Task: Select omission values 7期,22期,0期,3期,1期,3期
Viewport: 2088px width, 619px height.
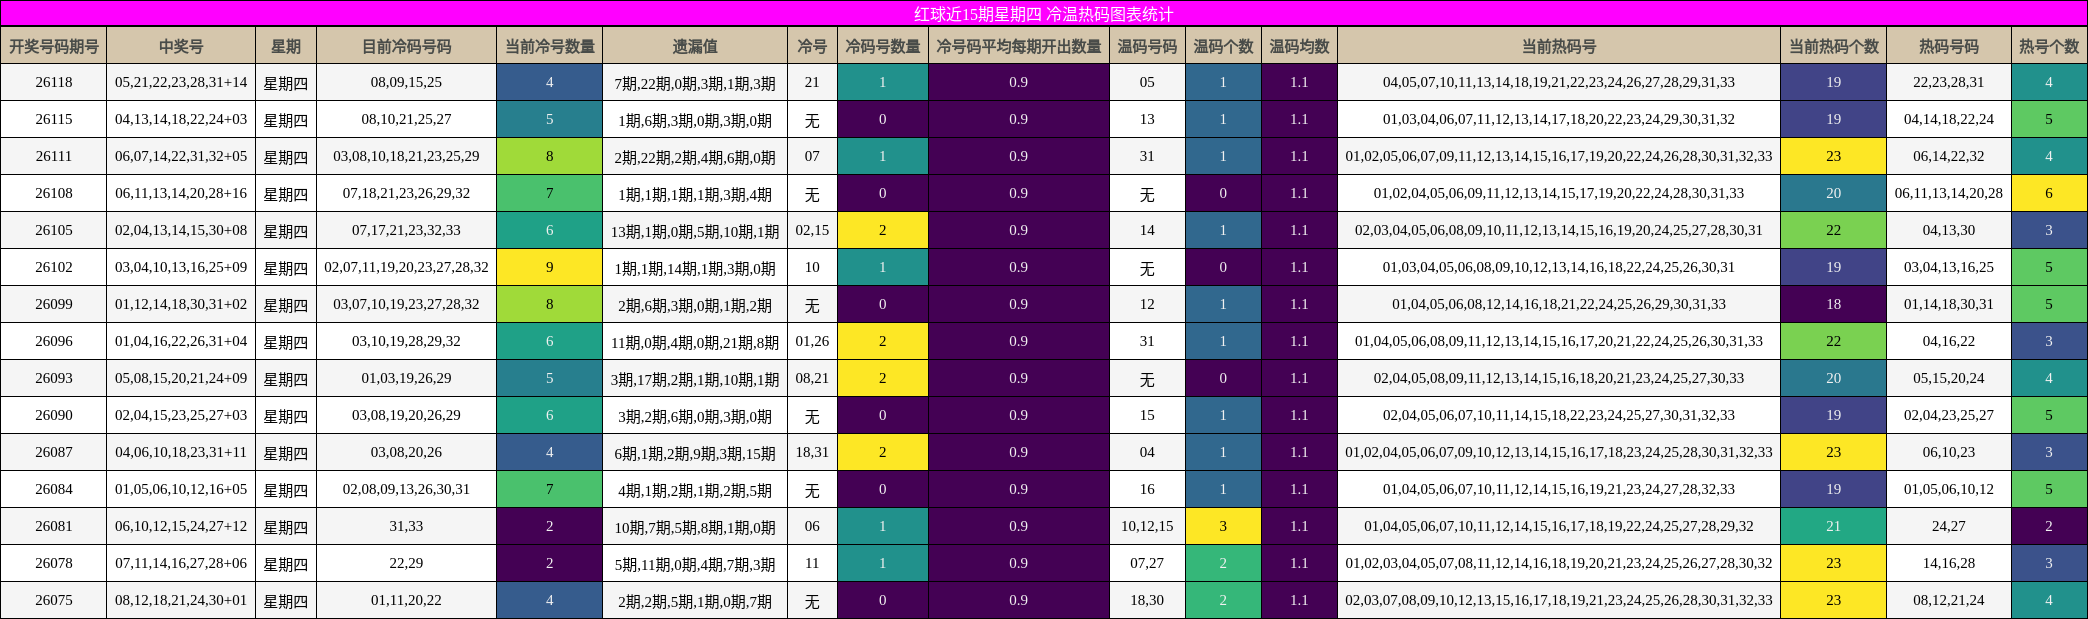Action: point(695,82)
